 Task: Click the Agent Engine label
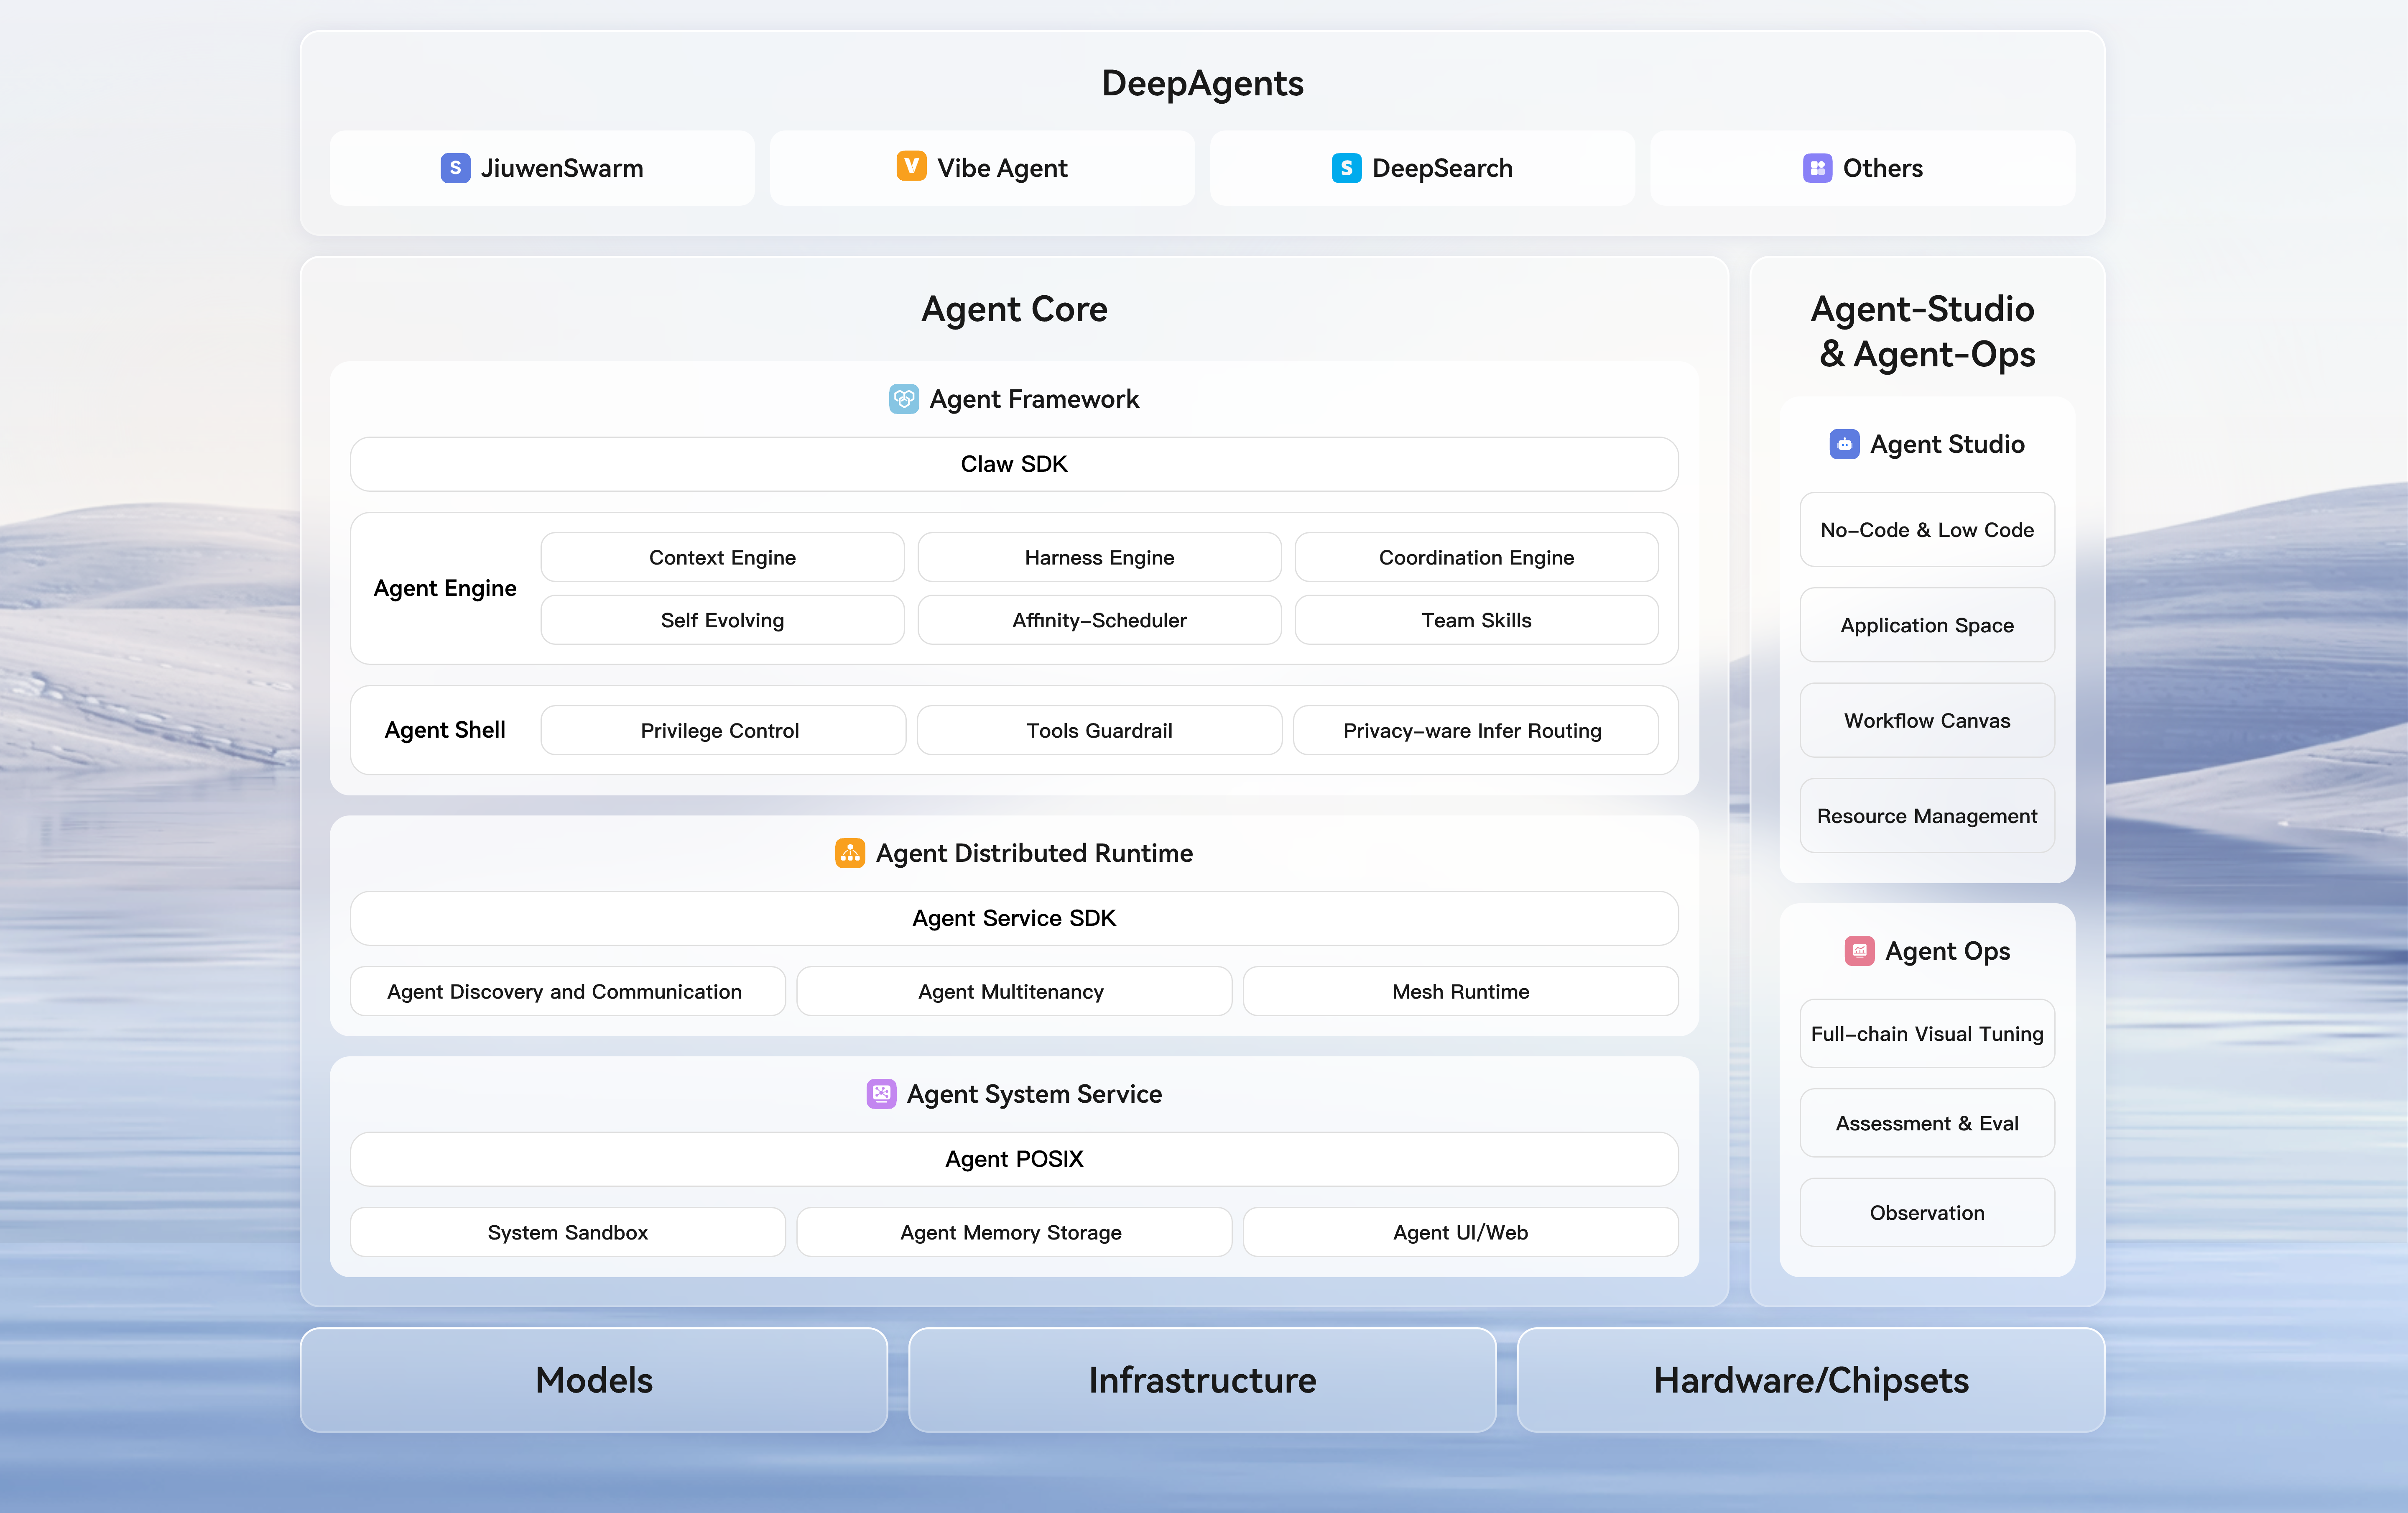[445, 589]
